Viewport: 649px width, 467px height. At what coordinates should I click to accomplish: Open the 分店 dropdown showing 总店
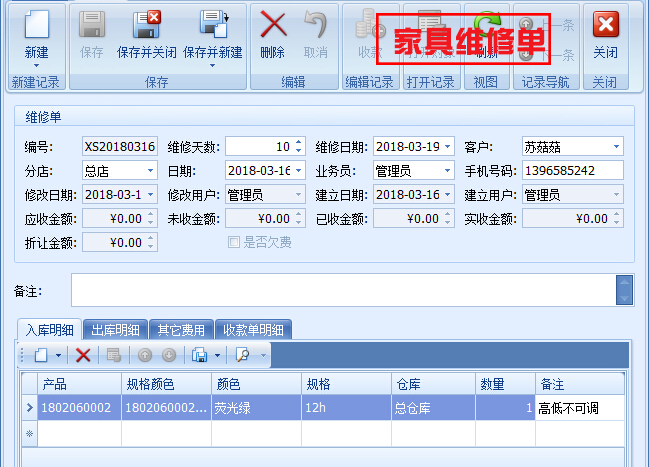[150, 170]
